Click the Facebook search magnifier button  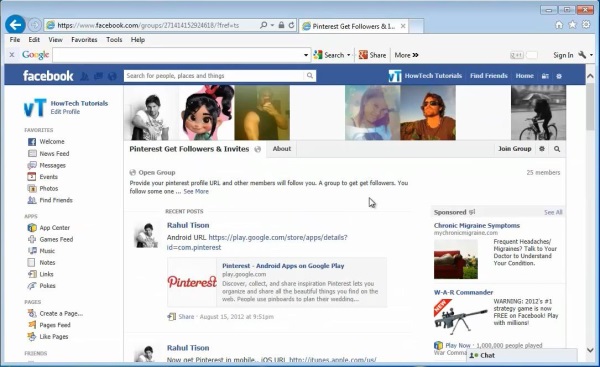[x=310, y=76]
